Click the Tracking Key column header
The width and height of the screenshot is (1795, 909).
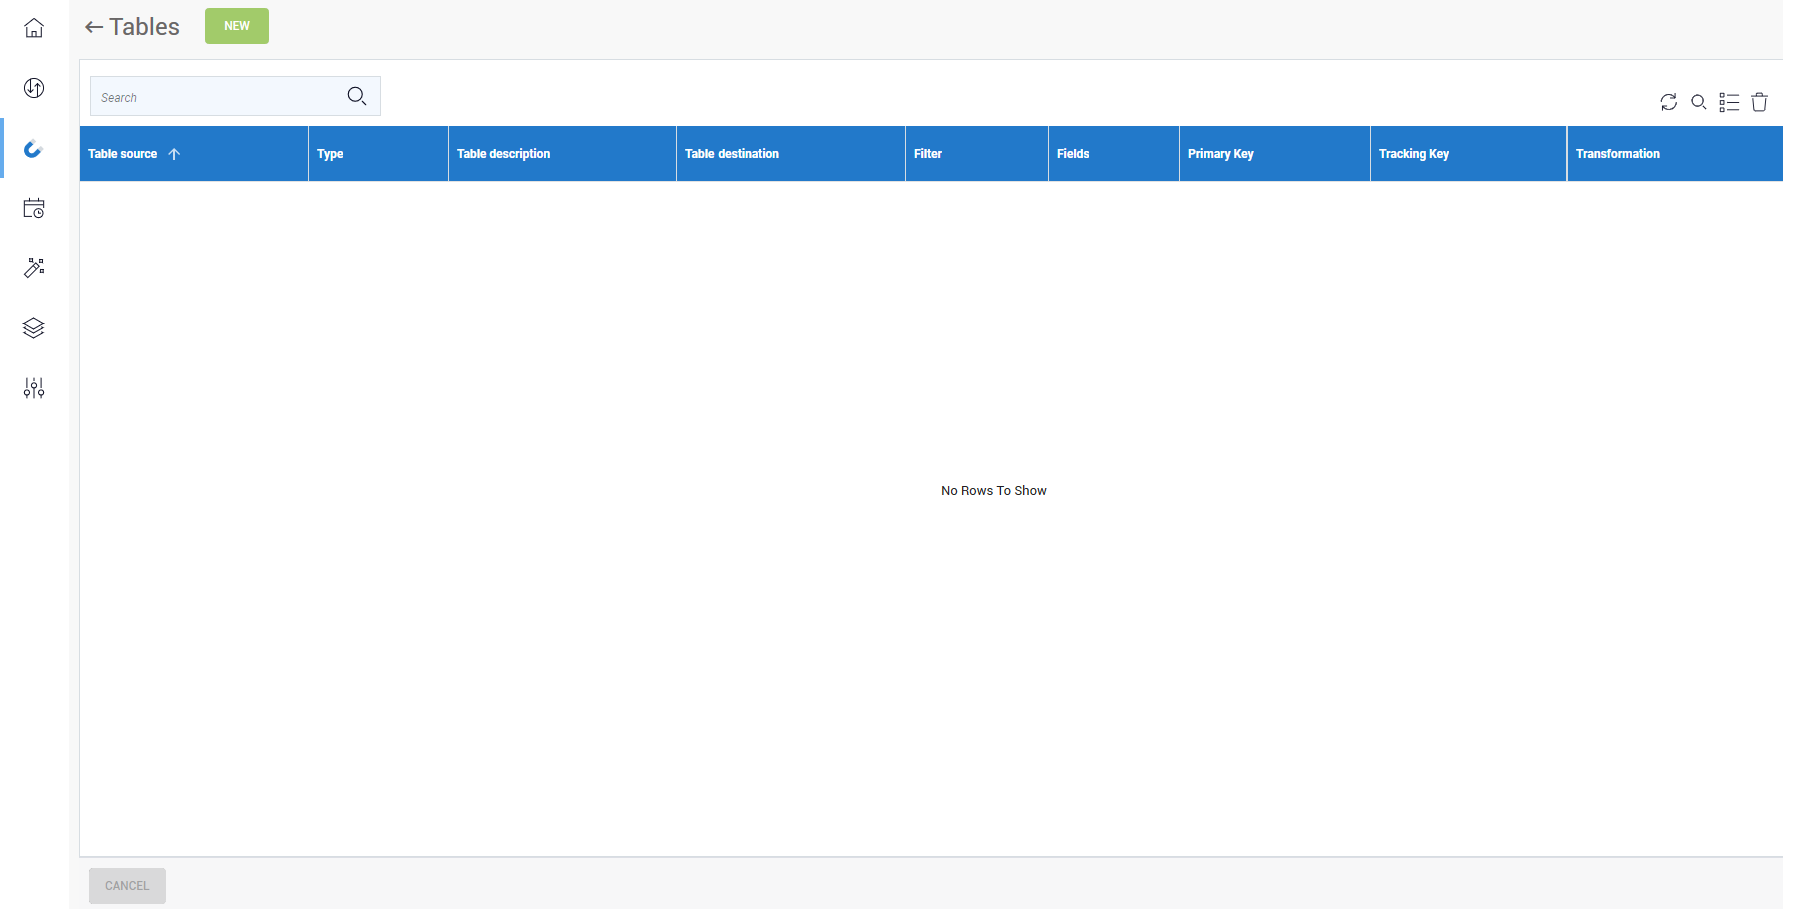(1414, 153)
